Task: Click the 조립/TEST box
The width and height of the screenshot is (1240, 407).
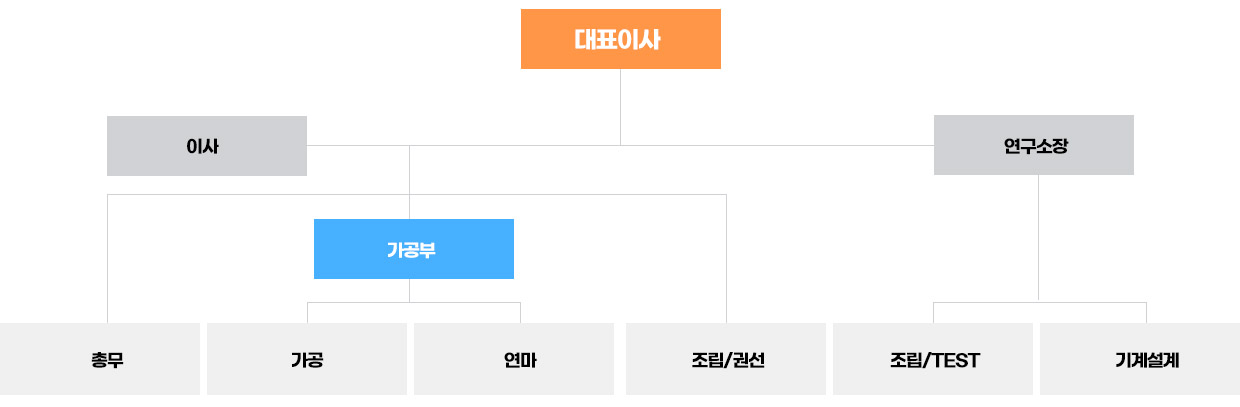Action: pos(933,359)
